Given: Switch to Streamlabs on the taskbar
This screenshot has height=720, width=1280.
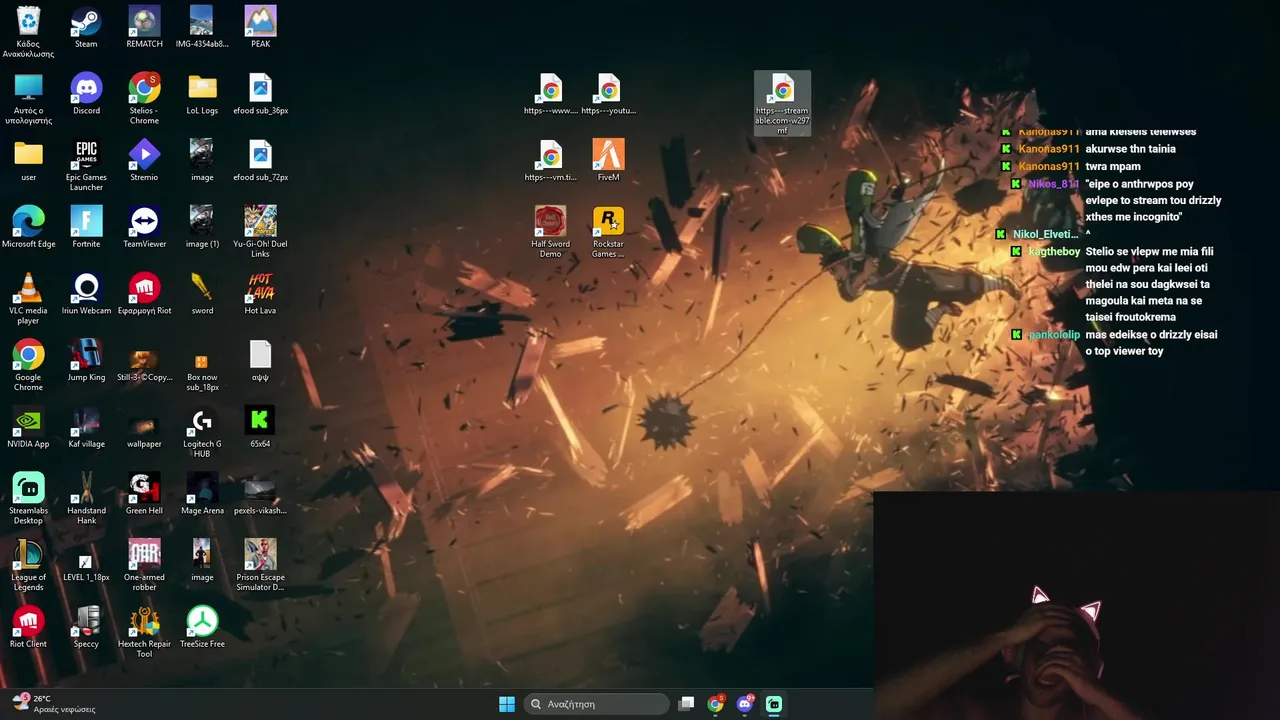Looking at the screenshot, I should 774,704.
